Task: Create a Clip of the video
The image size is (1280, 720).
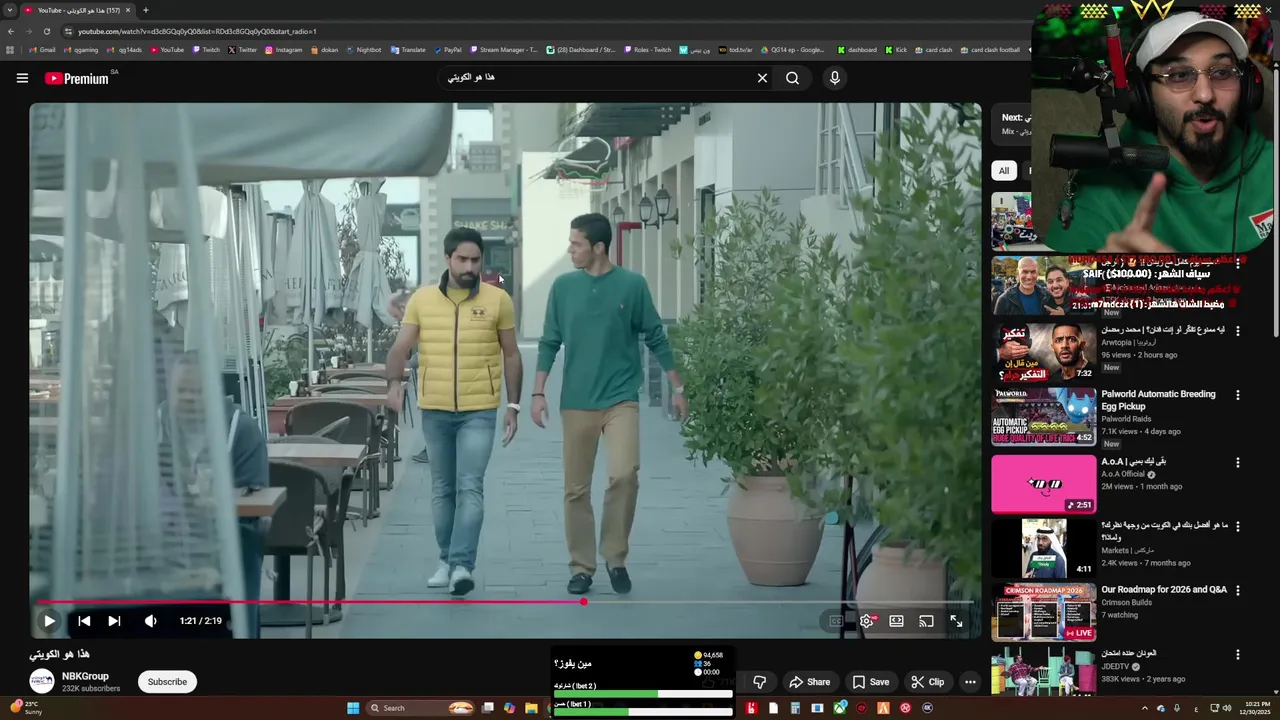Action: tap(927, 682)
